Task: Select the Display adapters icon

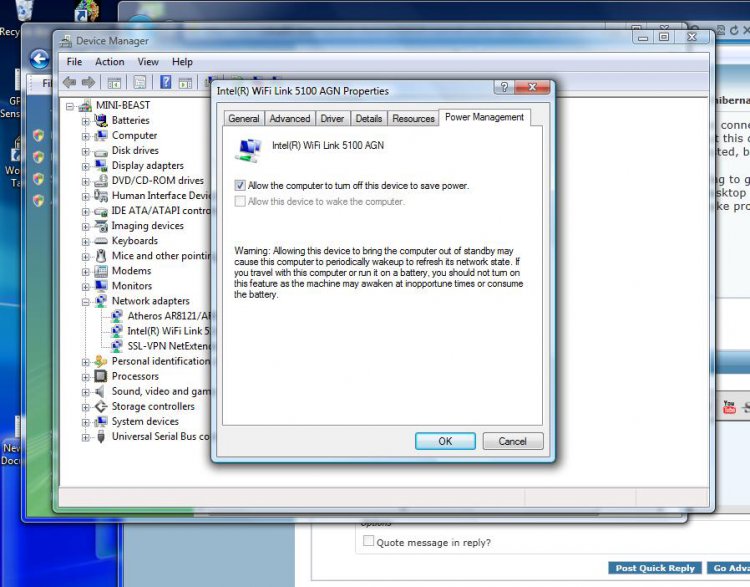Action: (101, 166)
